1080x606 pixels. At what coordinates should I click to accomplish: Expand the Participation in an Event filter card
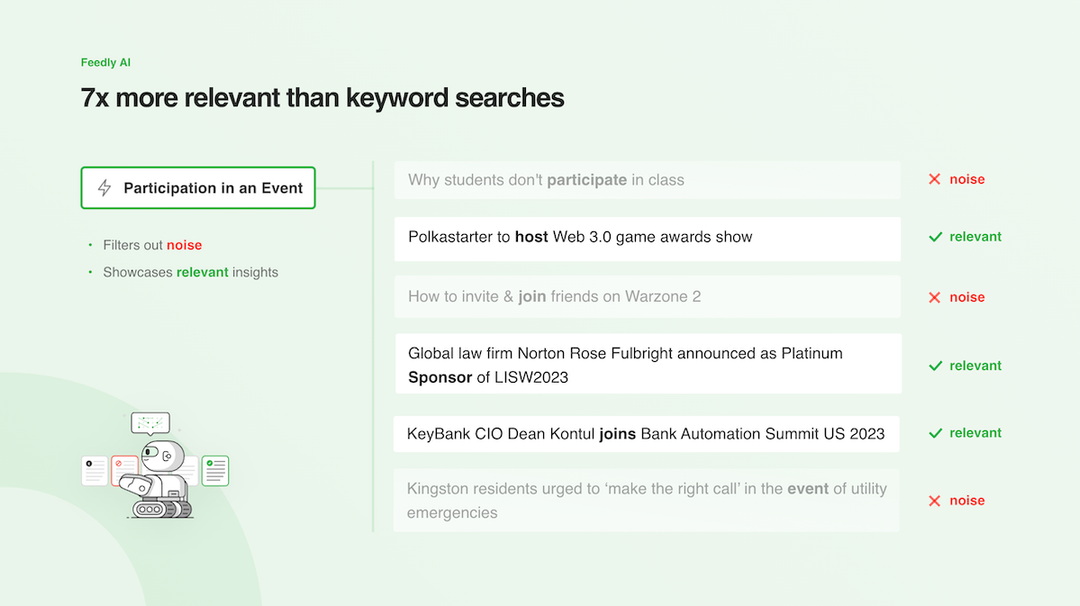point(197,187)
